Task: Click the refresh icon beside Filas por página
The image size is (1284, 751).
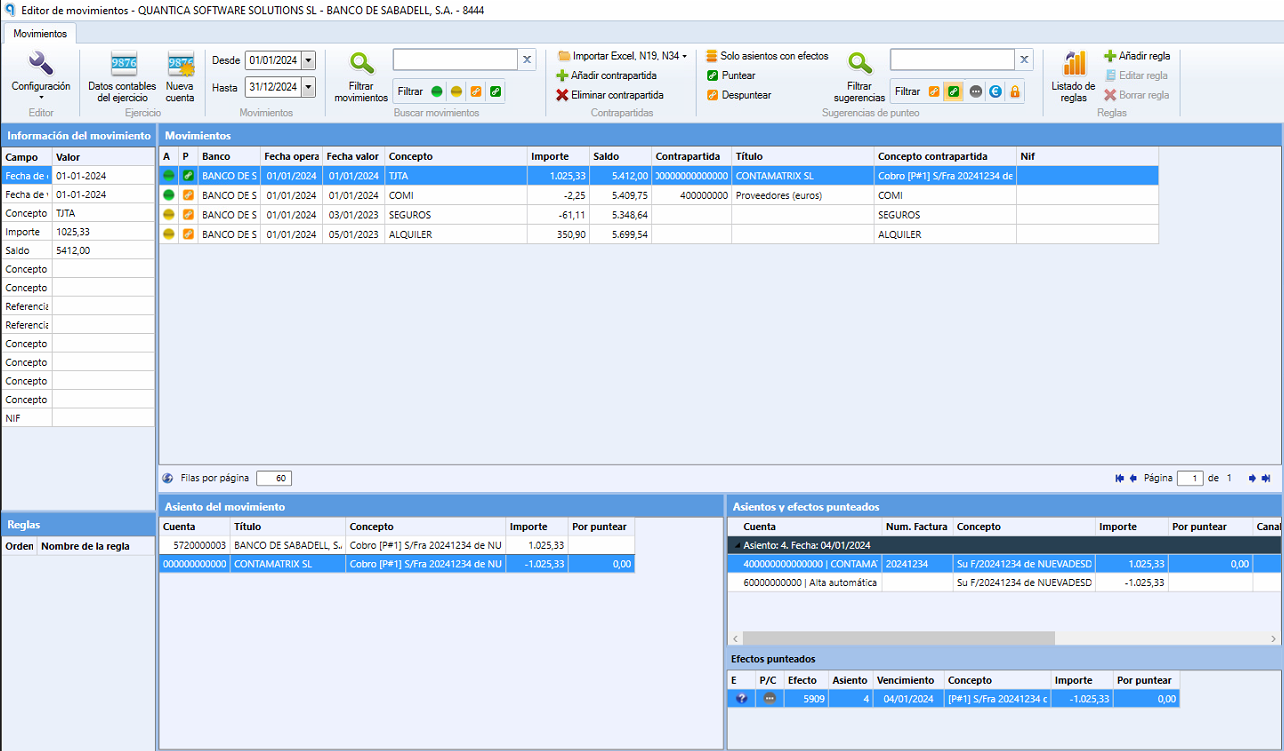Action: tap(168, 478)
